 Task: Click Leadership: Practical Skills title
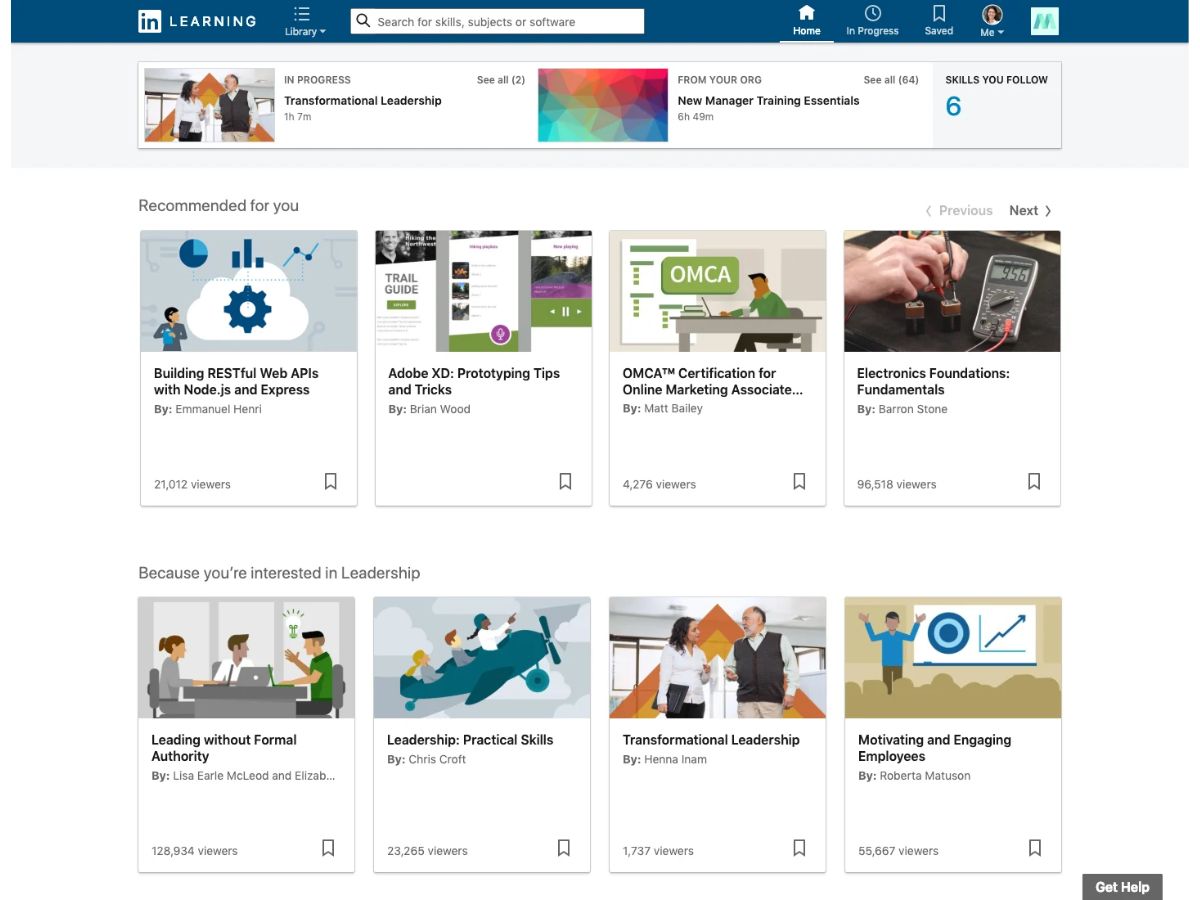pos(470,740)
